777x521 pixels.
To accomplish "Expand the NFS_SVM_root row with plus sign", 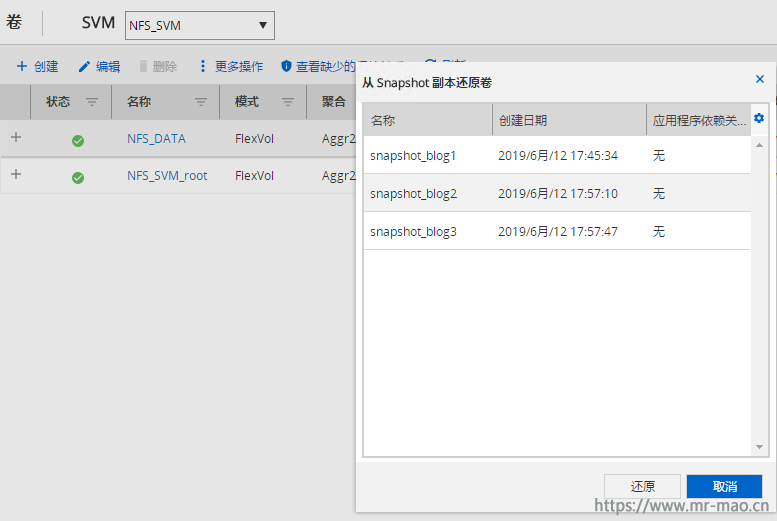I will [x=16, y=174].
